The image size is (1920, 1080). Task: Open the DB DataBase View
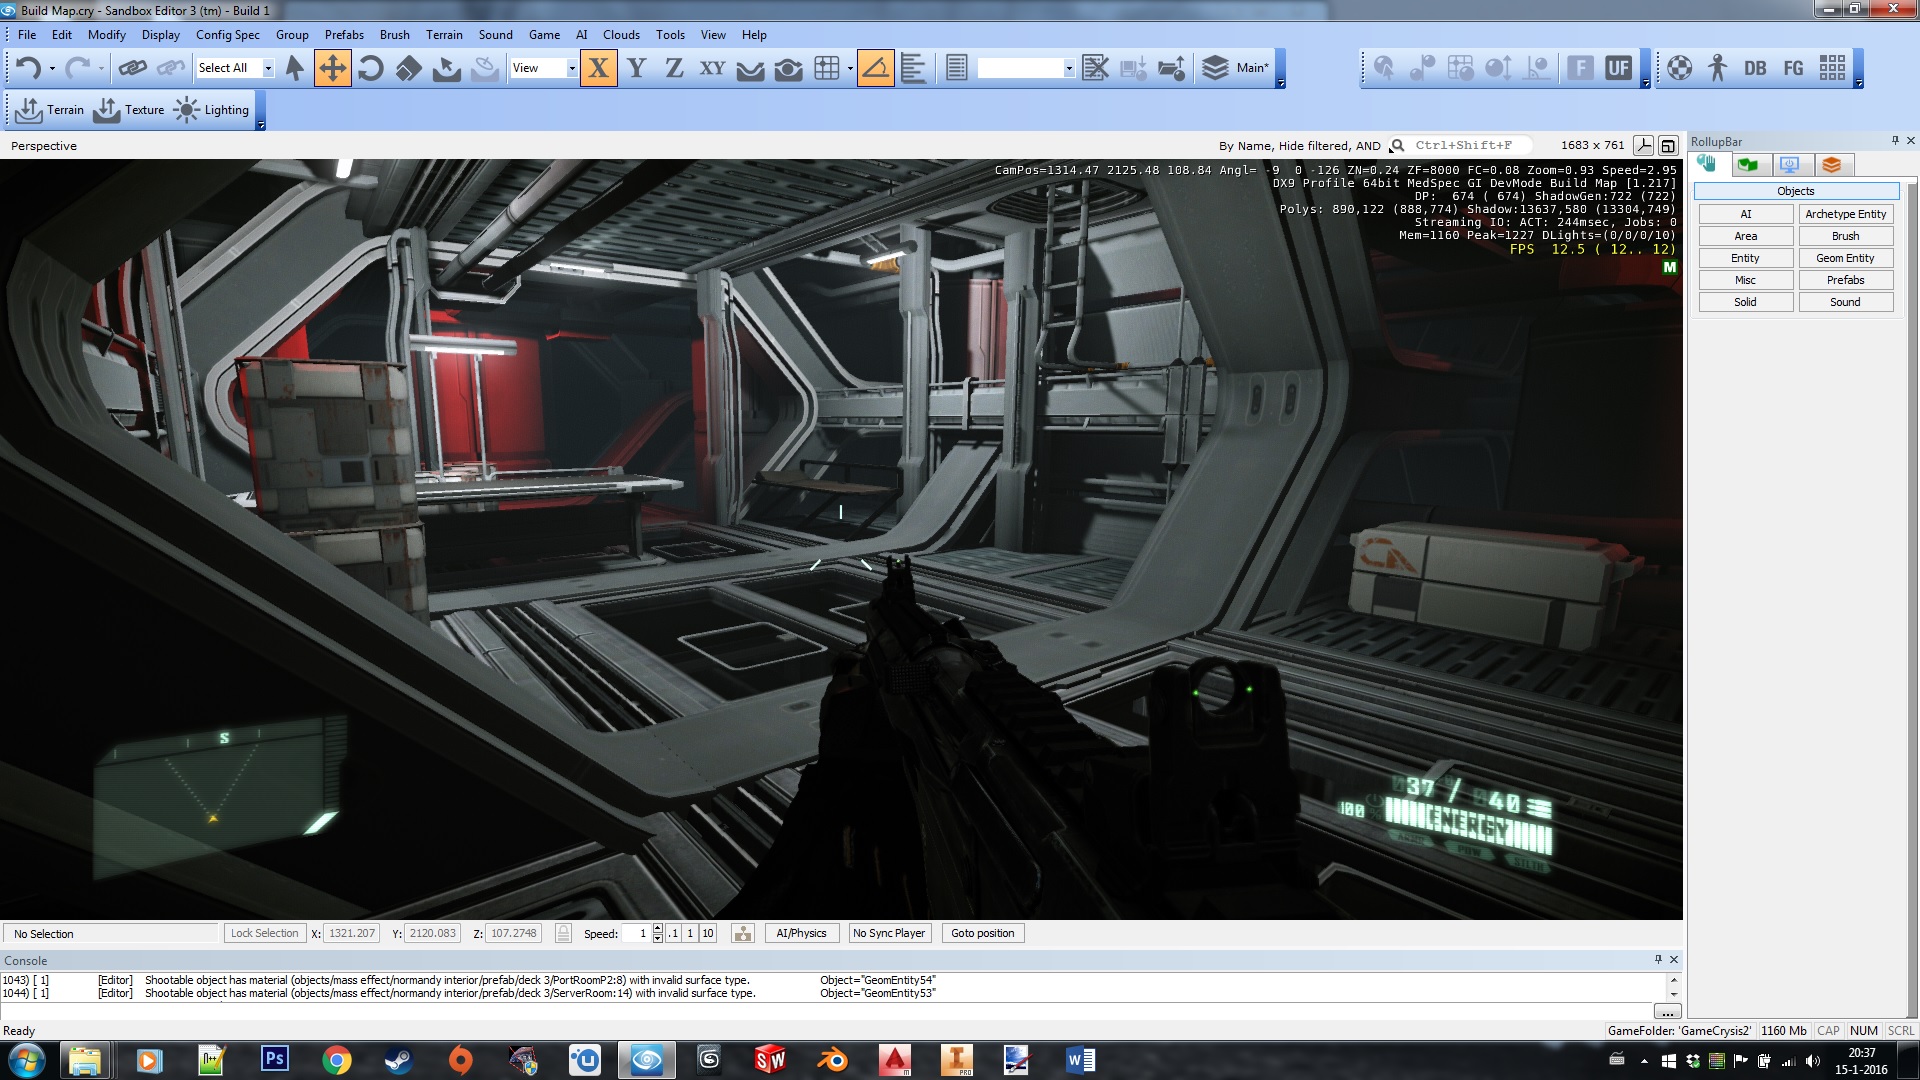pyautogui.click(x=1755, y=68)
